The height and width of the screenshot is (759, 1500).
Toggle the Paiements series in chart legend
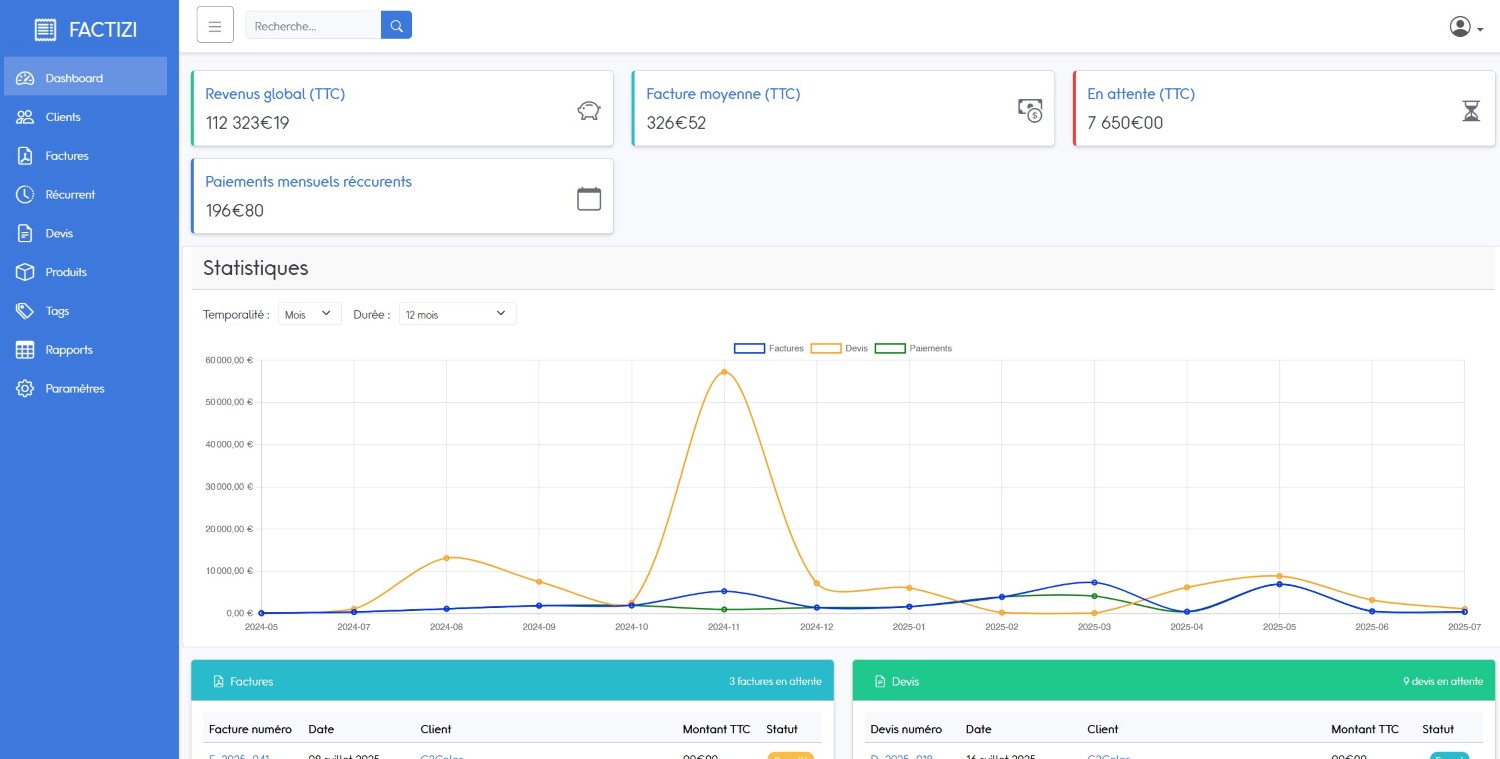(x=914, y=348)
